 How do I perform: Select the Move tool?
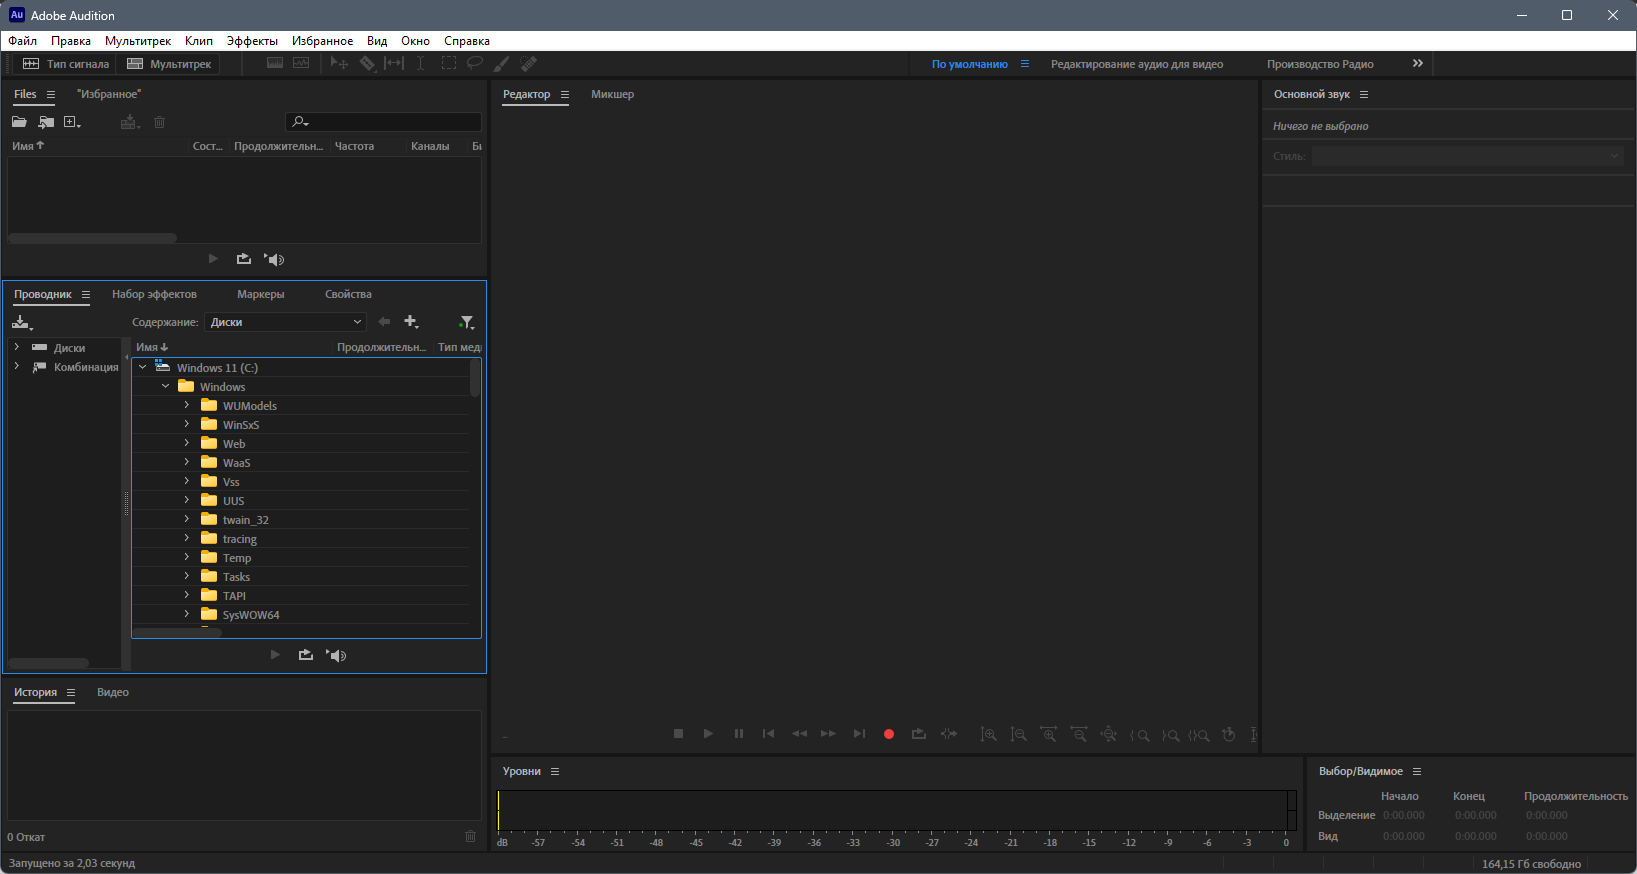340,63
